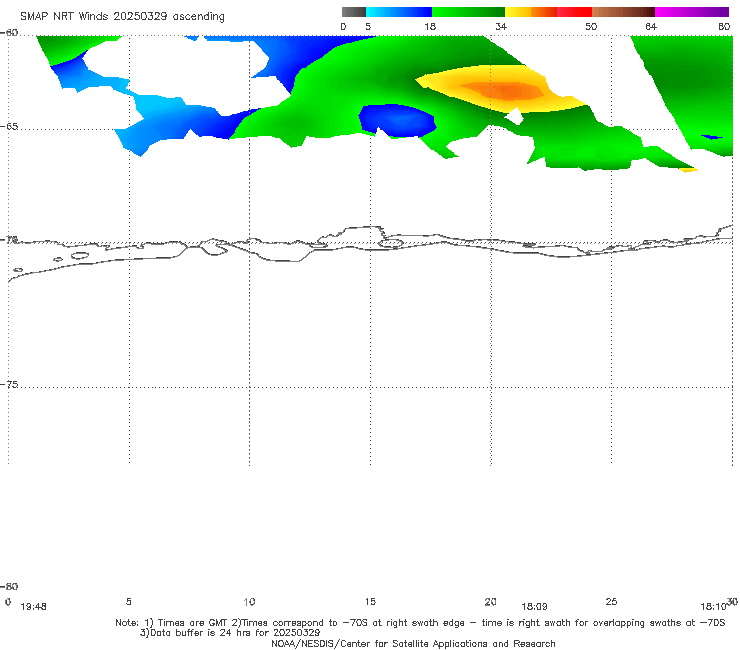The width and height of the screenshot is (740, 650).
Task: Click the "NOAA/NESDIS/Center for Satellite Applications and Research" credit
Action: coord(413,643)
